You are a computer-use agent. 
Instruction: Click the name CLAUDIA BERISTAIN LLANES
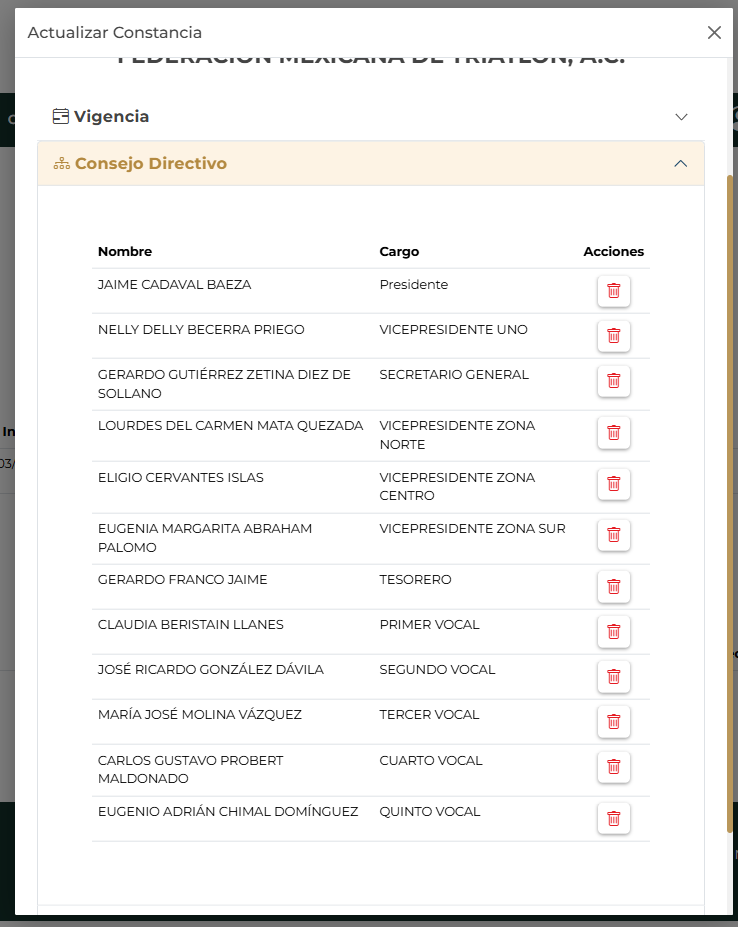(x=191, y=624)
